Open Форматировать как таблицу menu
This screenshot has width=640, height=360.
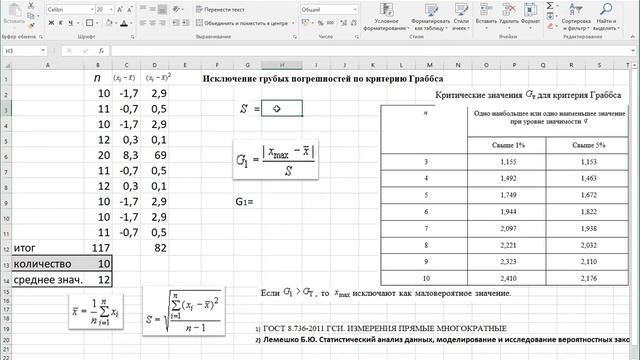pyautogui.click(x=431, y=17)
